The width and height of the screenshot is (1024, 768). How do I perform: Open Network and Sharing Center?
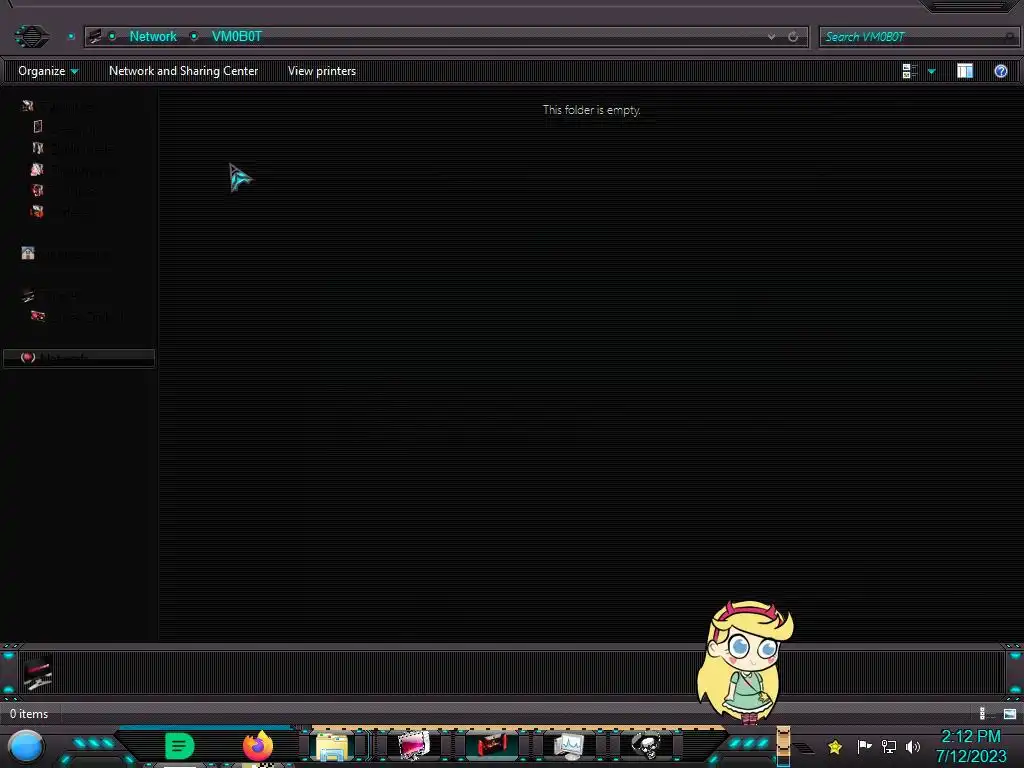(x=184, y=71)
